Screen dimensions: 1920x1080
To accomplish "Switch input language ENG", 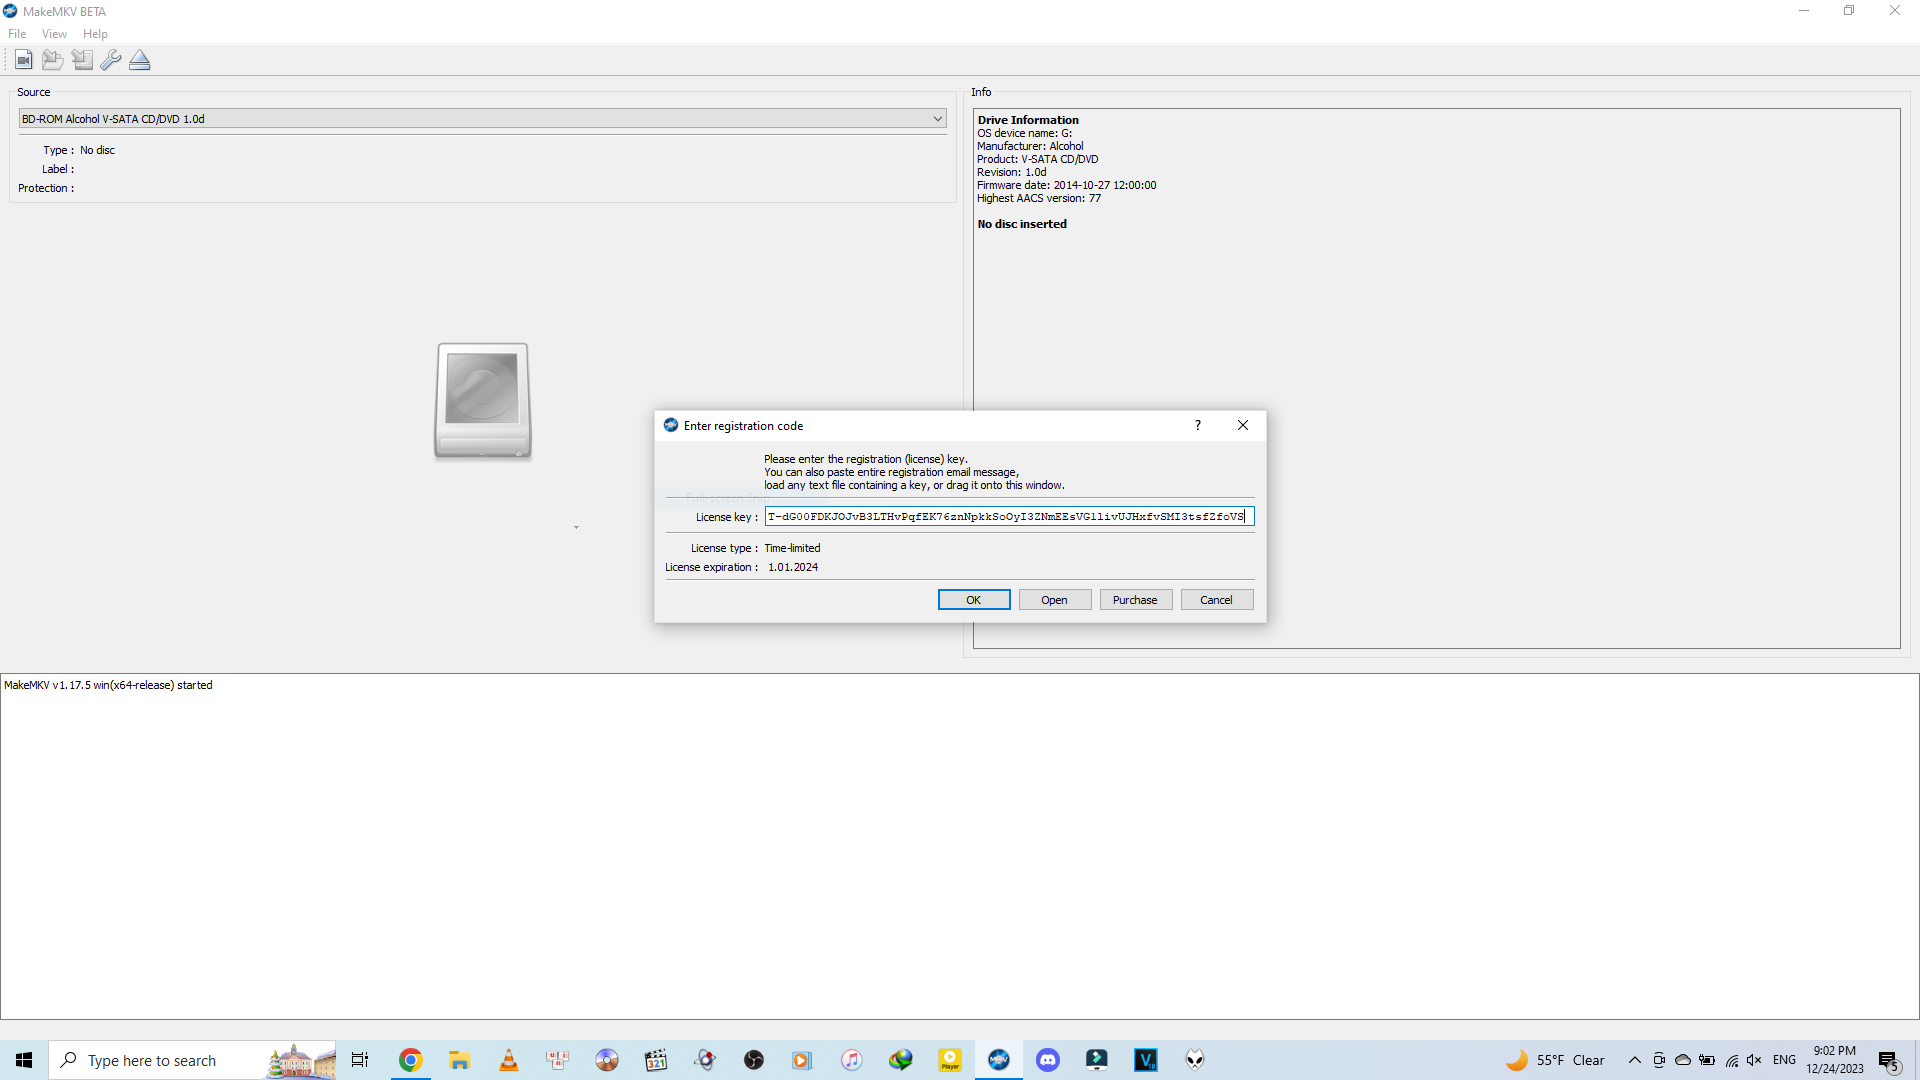I will (x=1784, y=1060).
